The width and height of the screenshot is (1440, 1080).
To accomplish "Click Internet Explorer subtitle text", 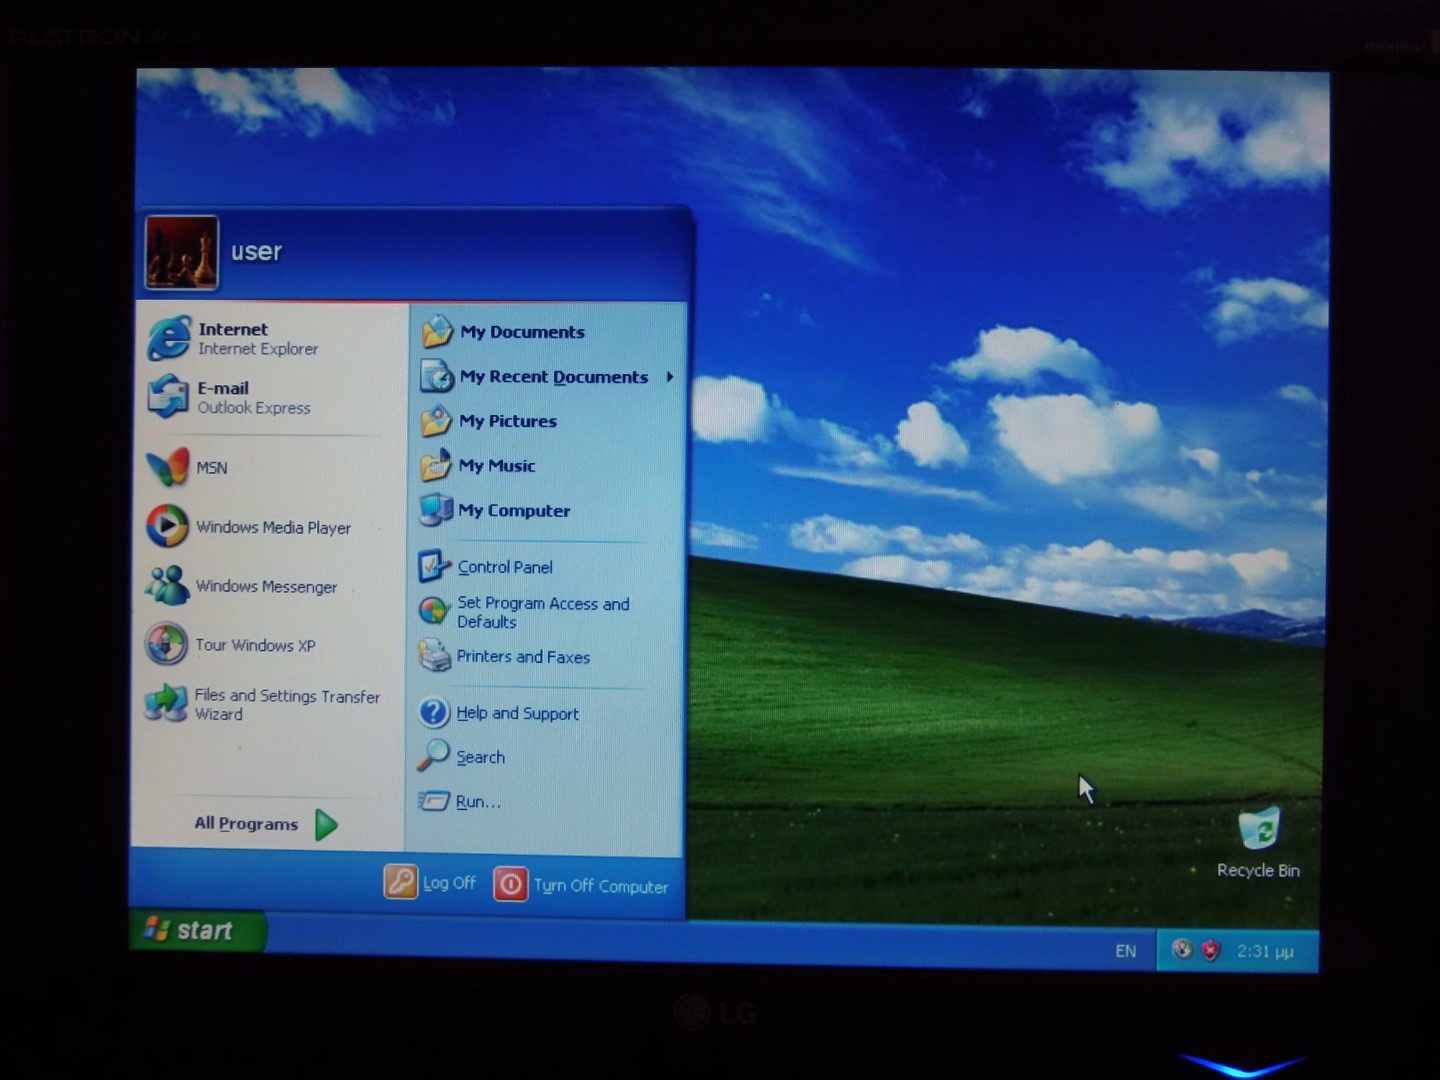I will 258,349.
